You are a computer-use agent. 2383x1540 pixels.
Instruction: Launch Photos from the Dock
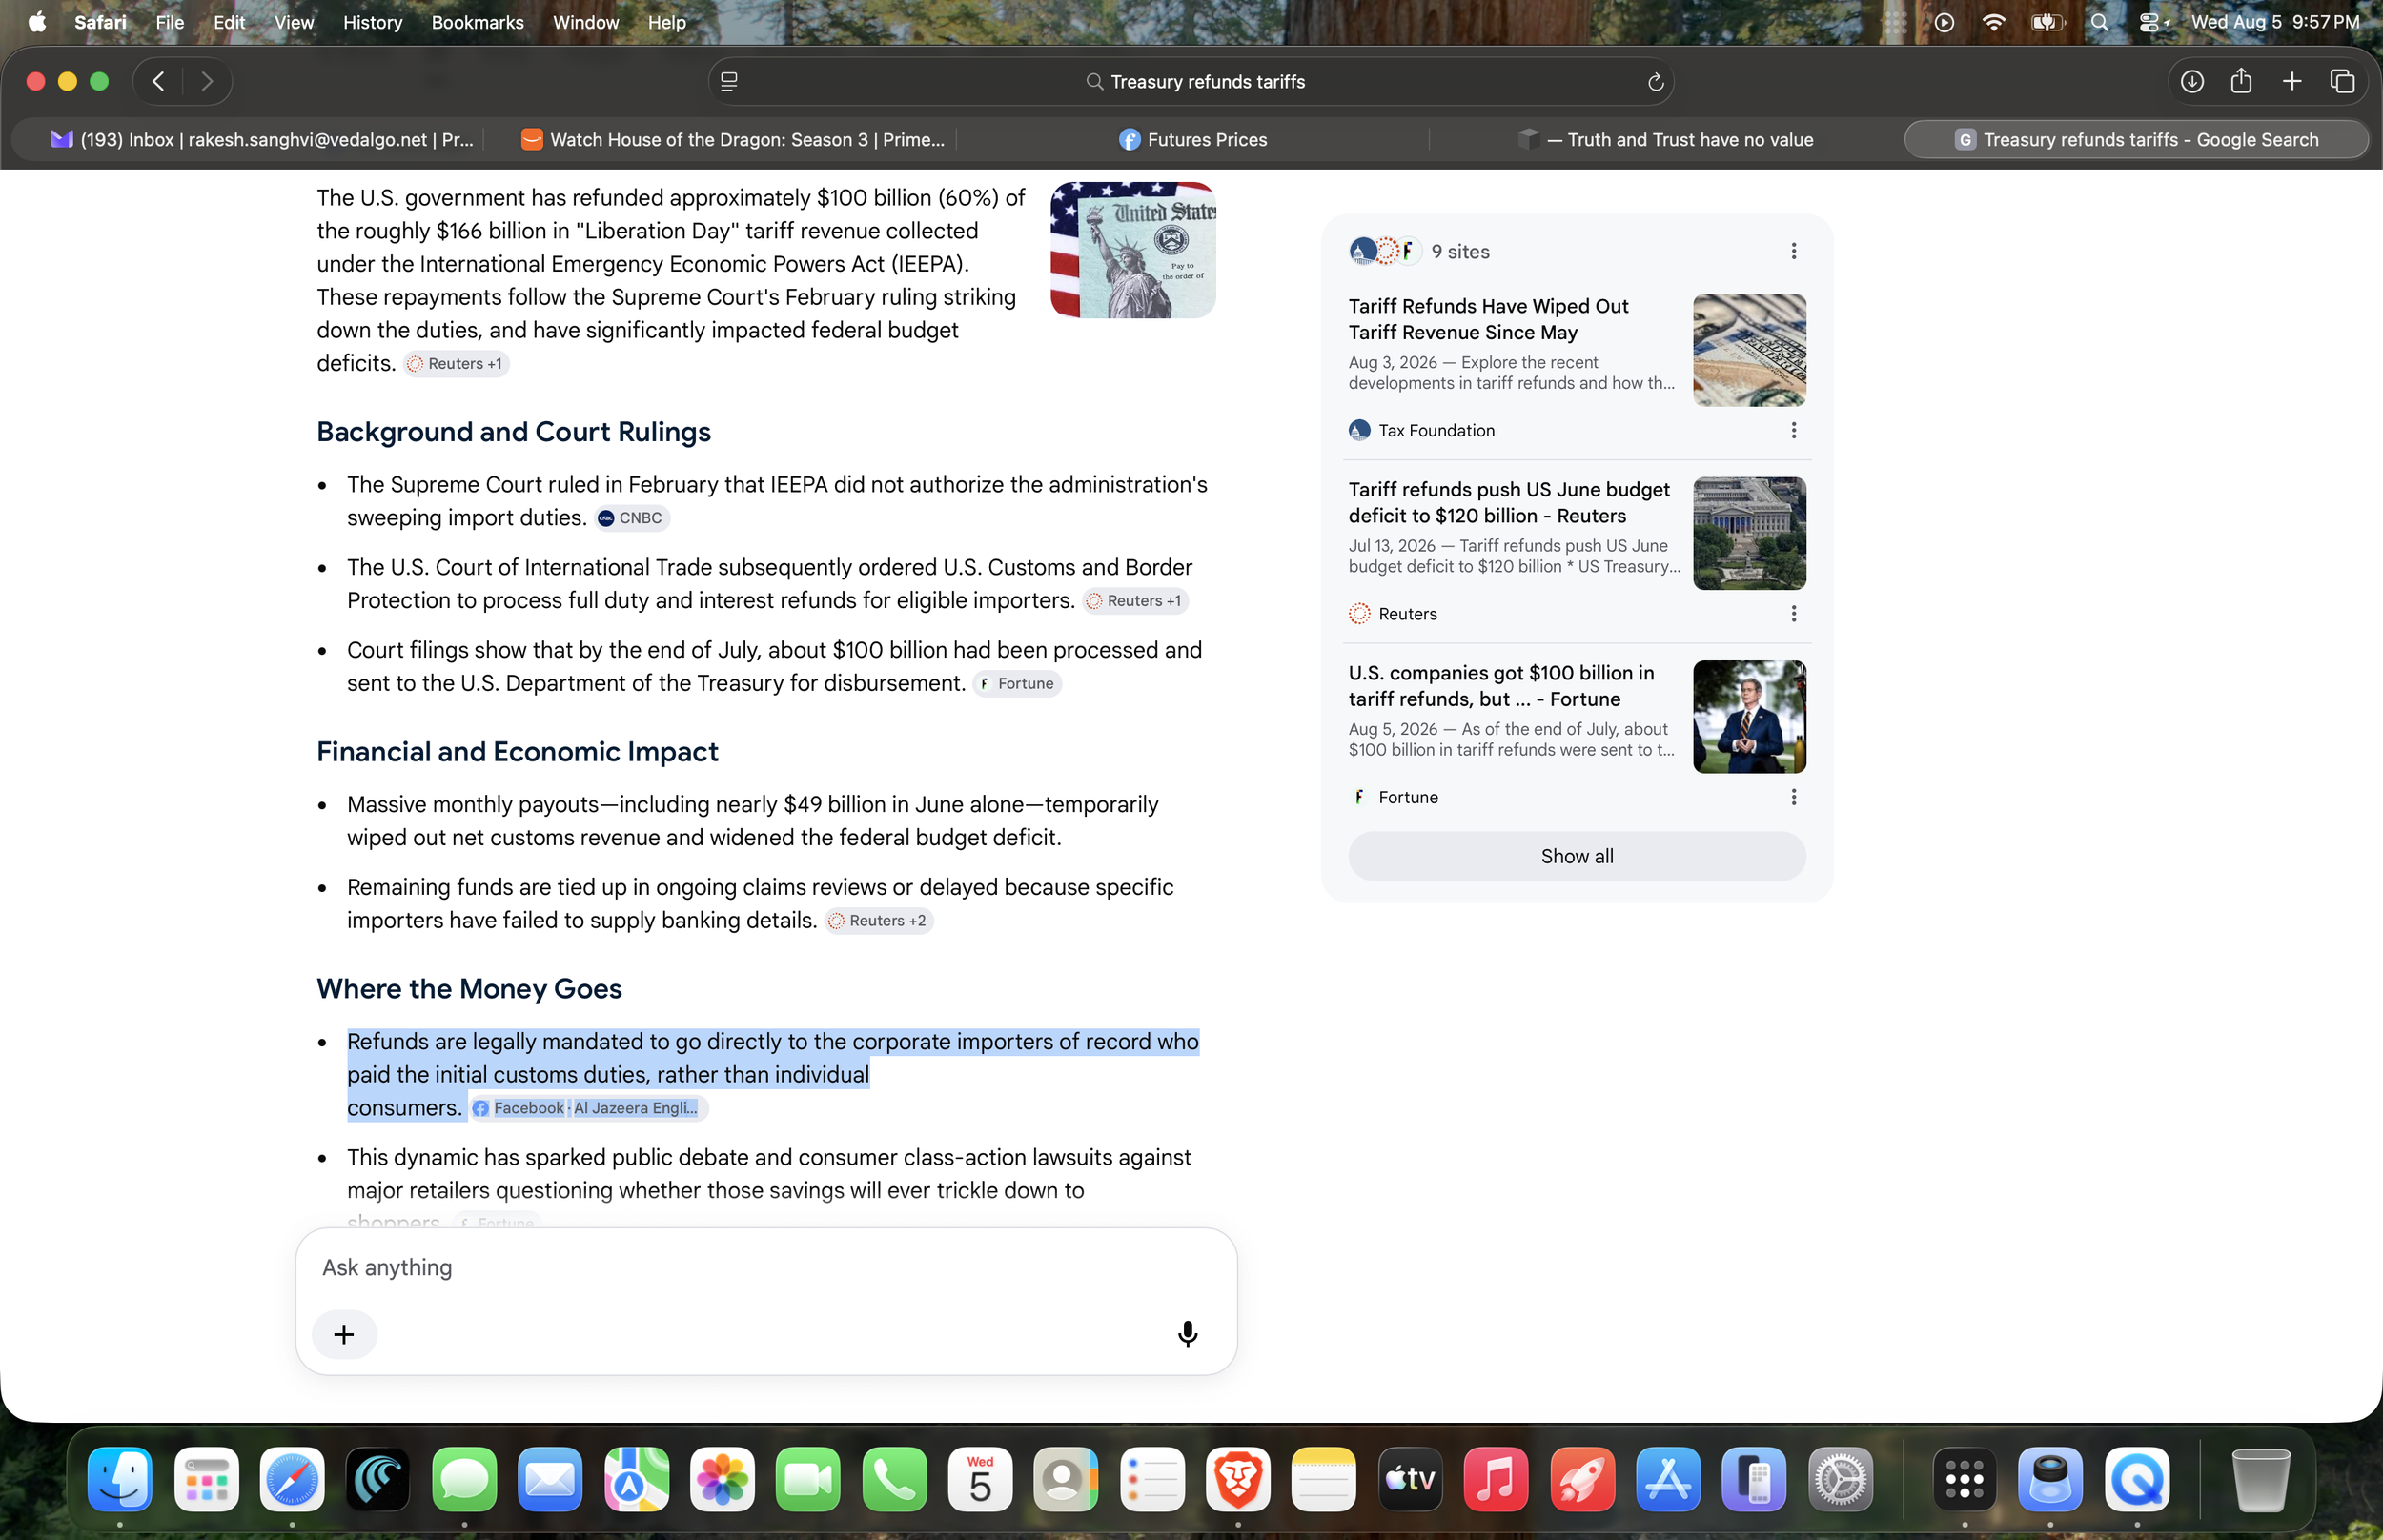[722, 1478]
